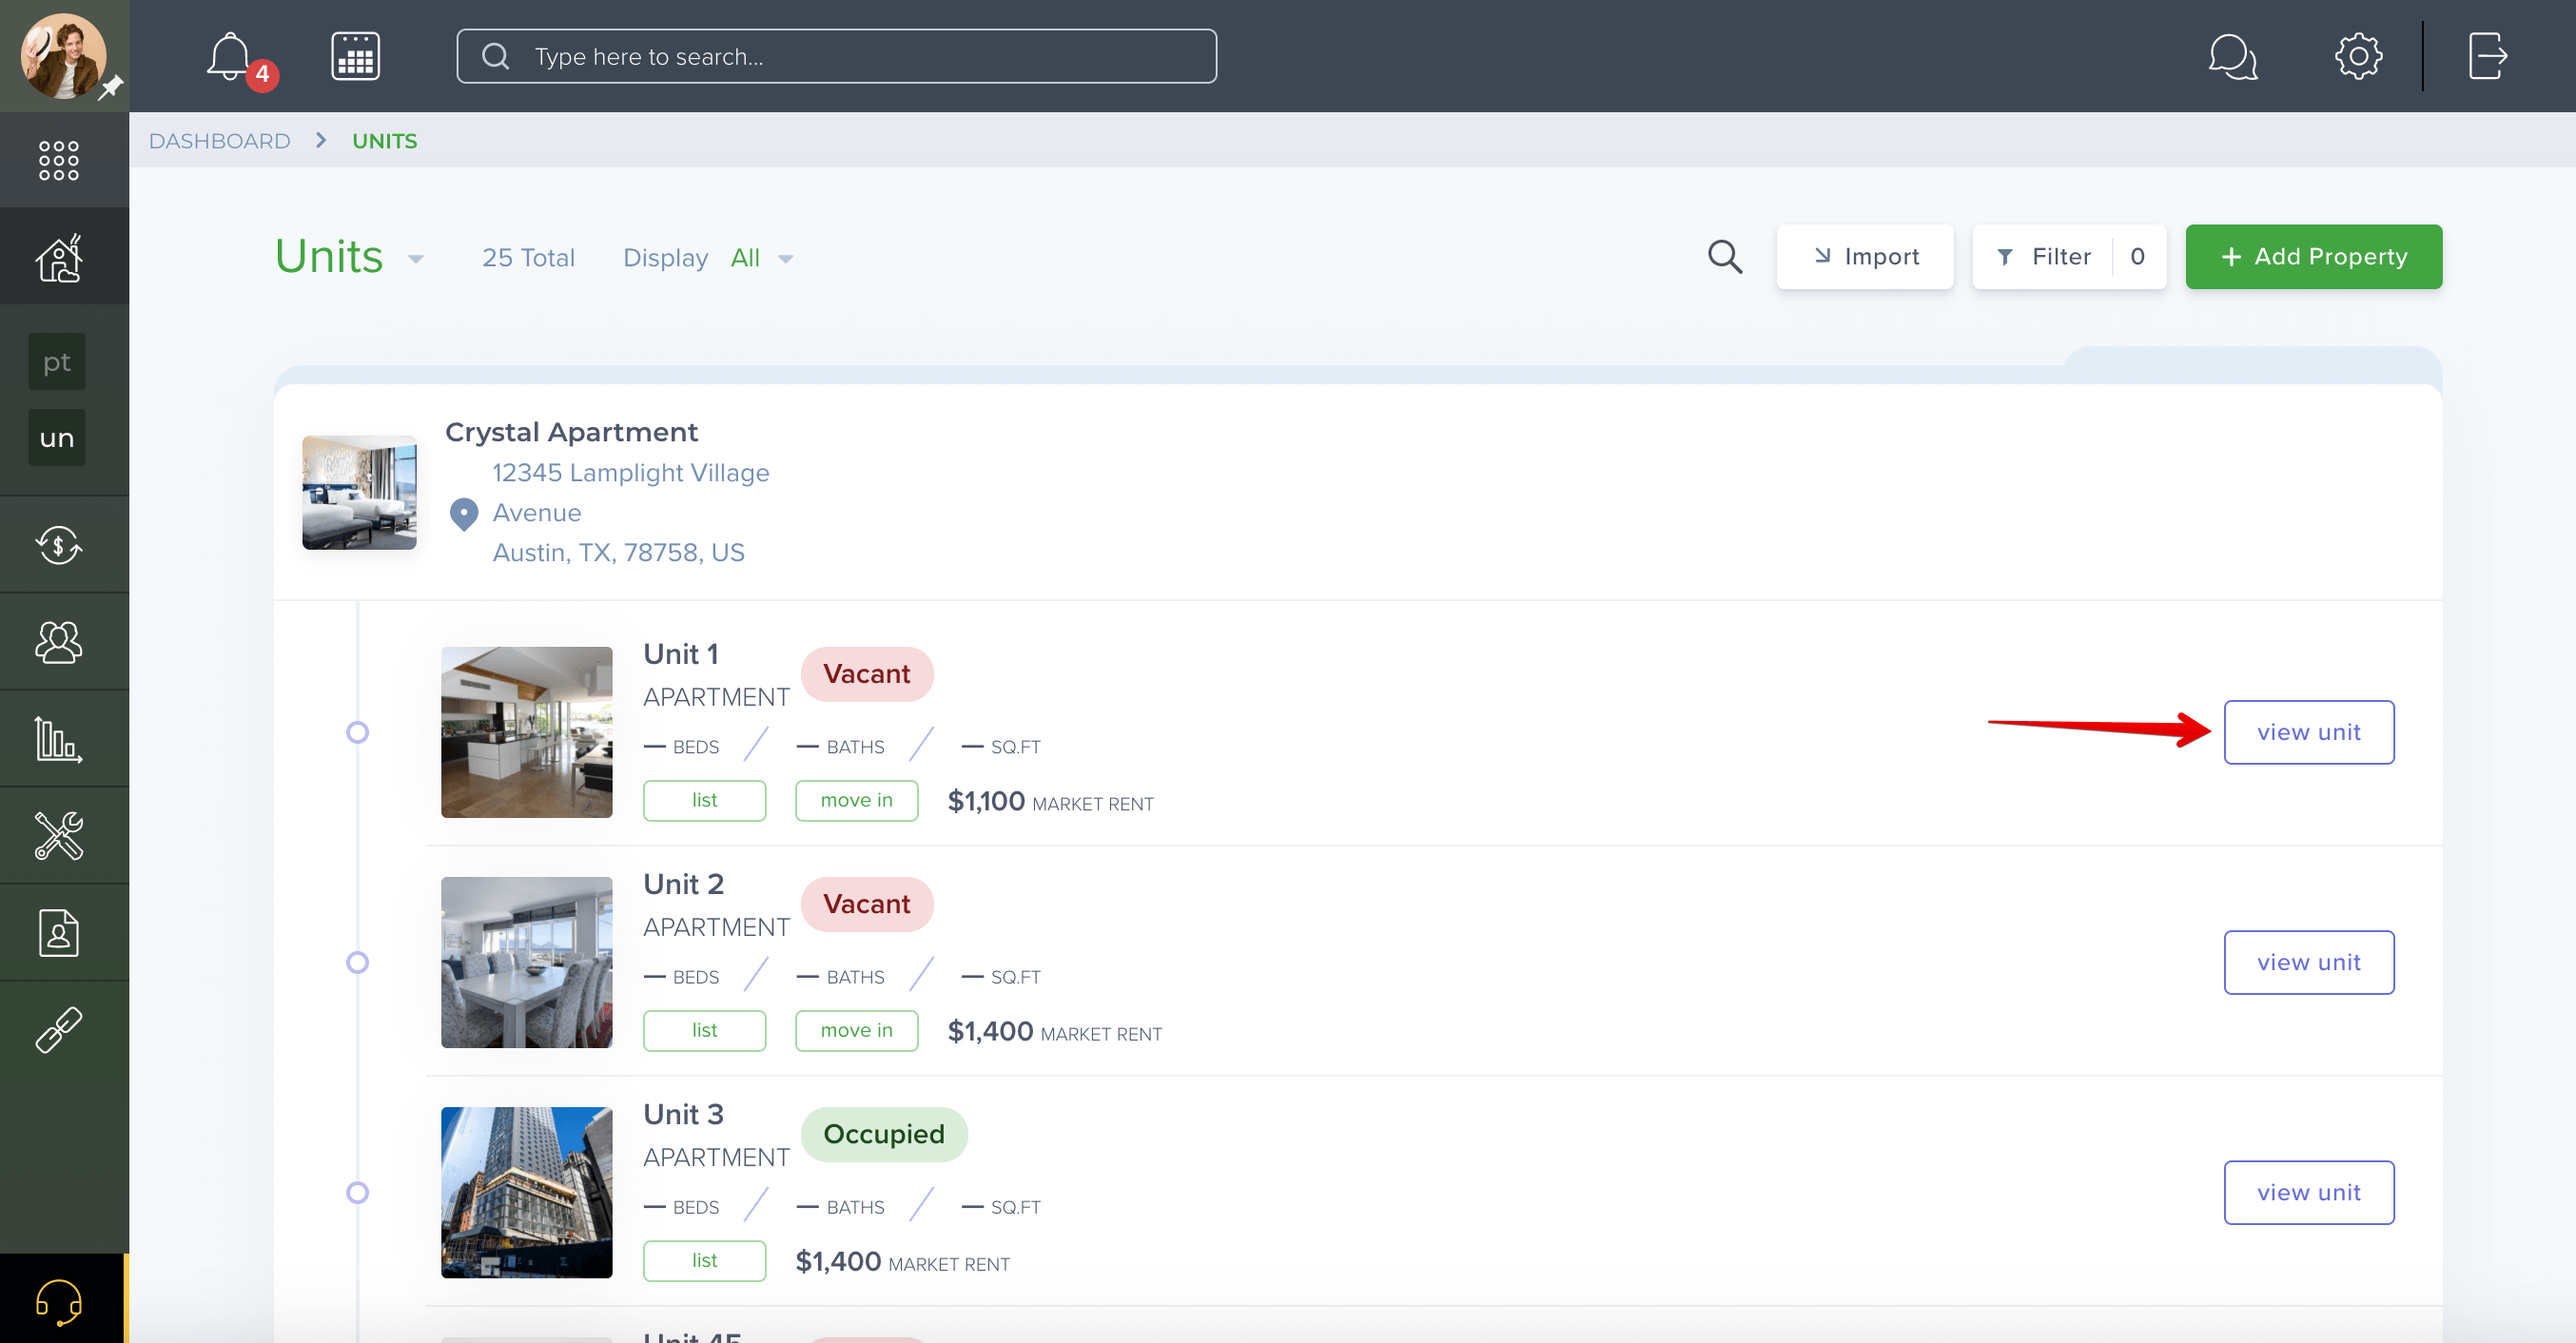Open the calendar icon in top bar
The height and width of the screenshot is (1343, 2576).
(355, 56)
